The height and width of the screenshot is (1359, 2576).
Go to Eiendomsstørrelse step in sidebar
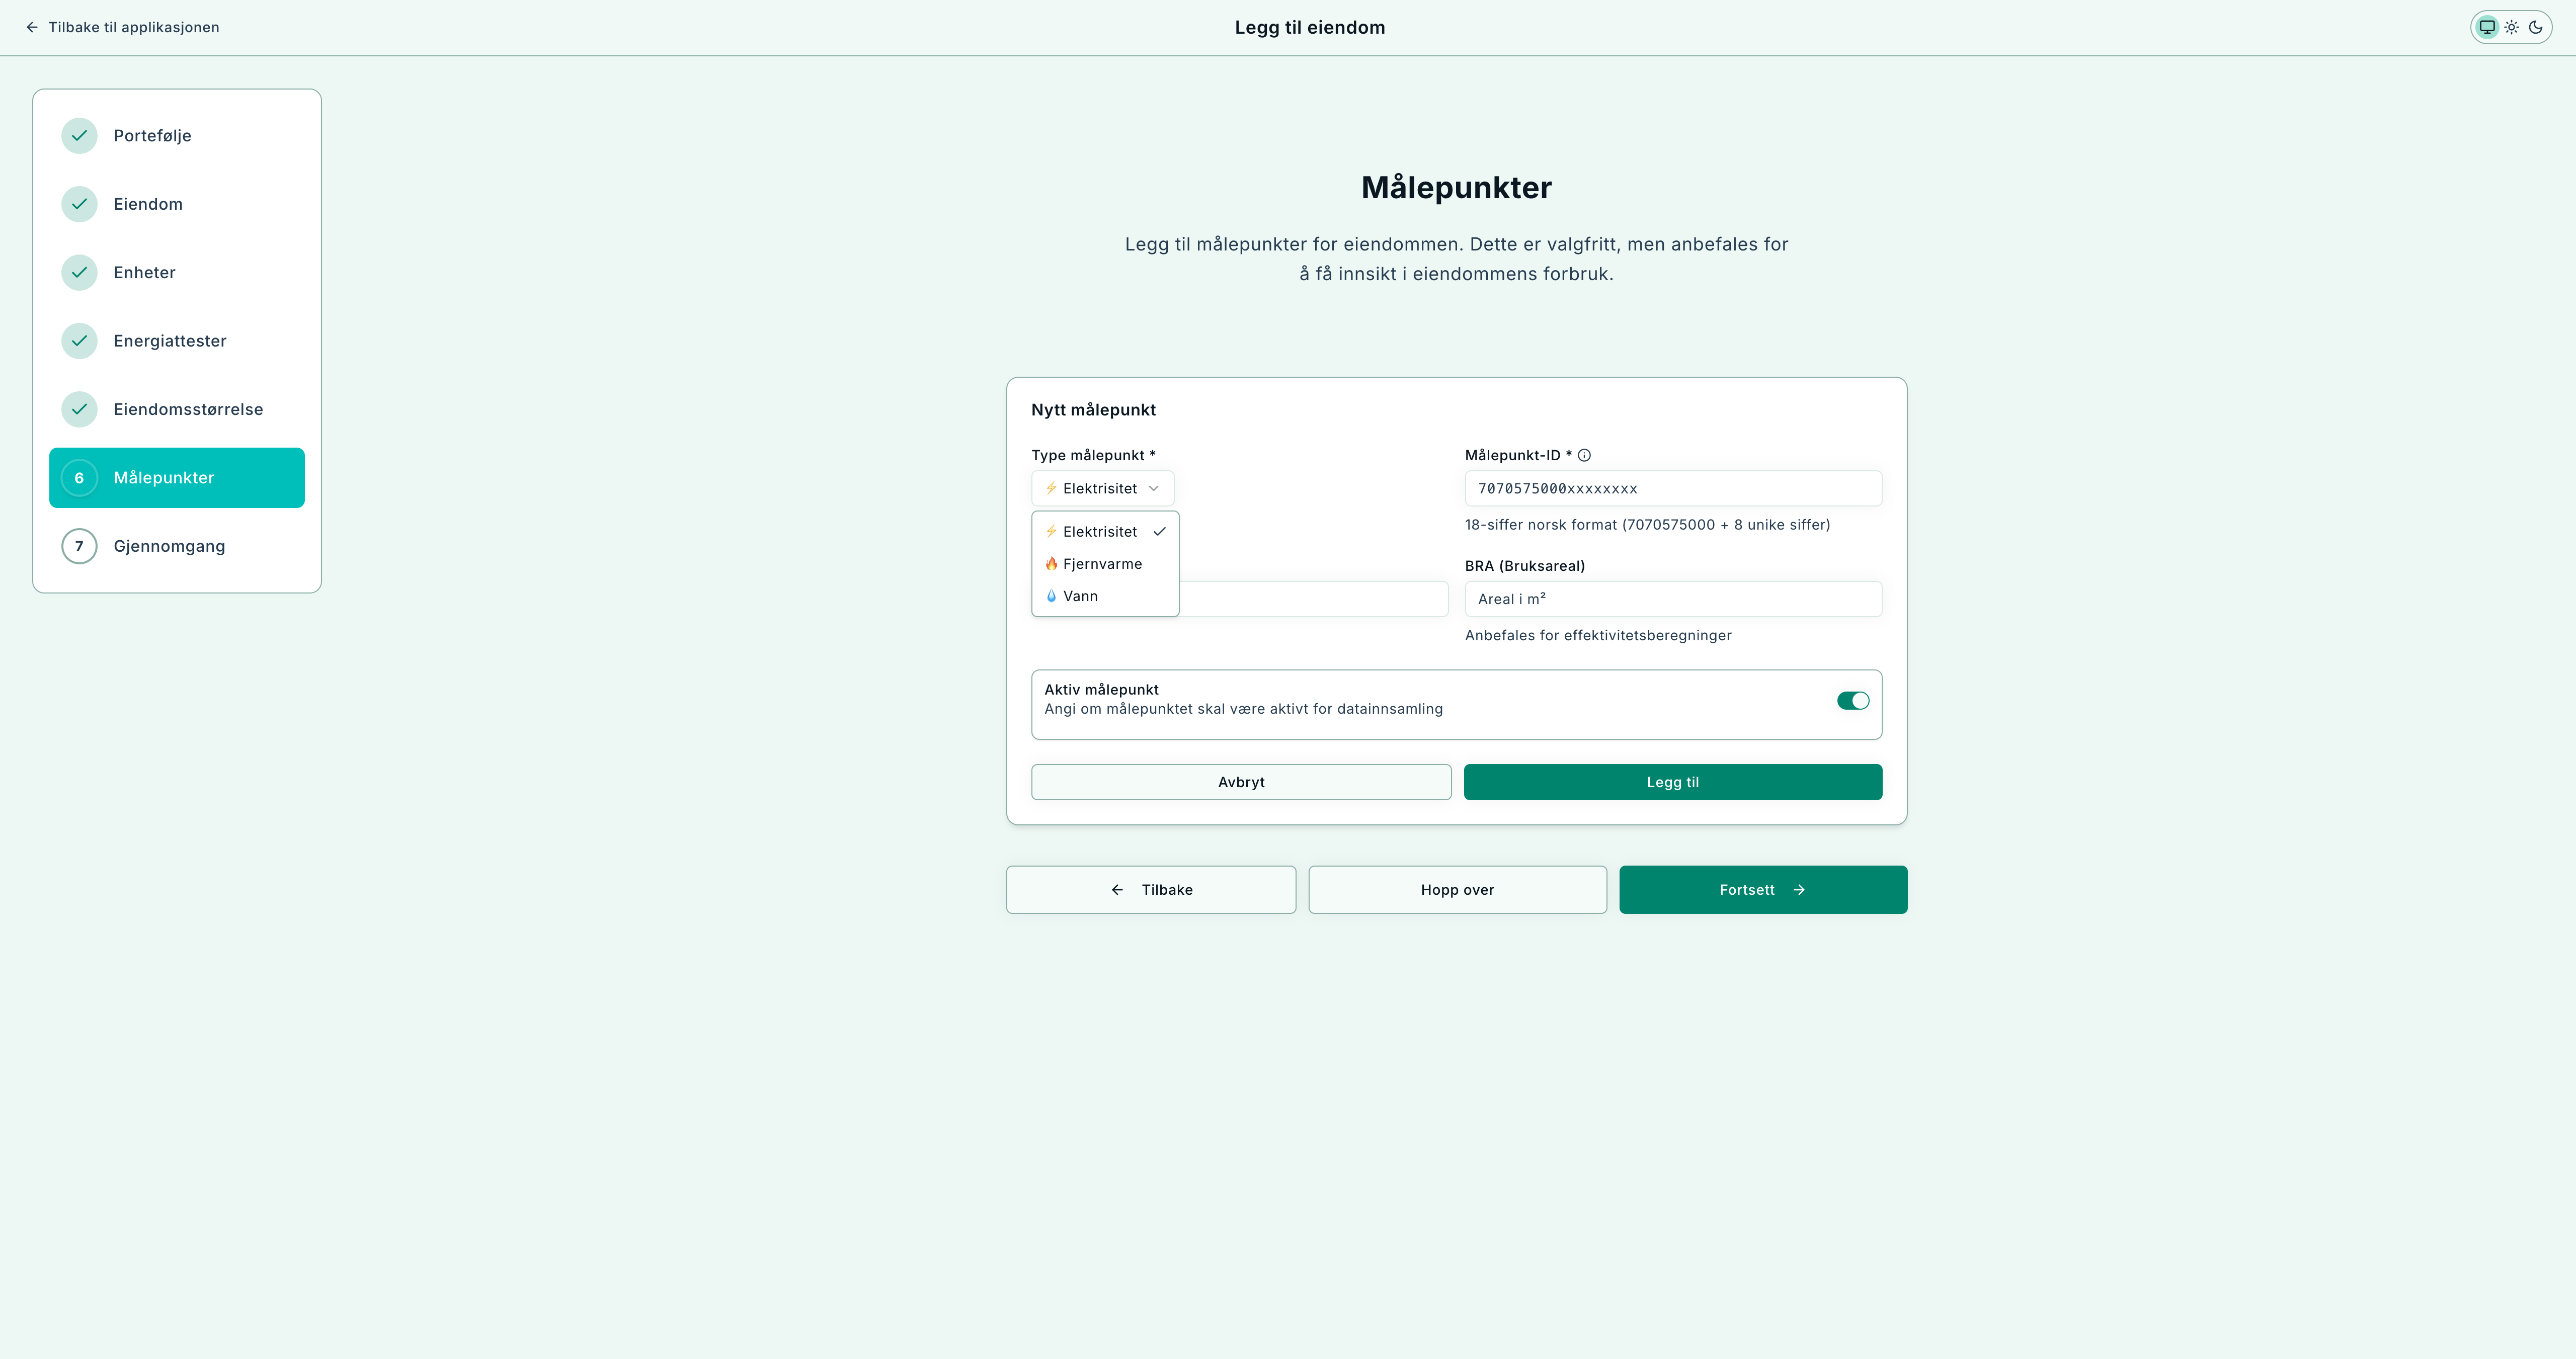(188, 409)
